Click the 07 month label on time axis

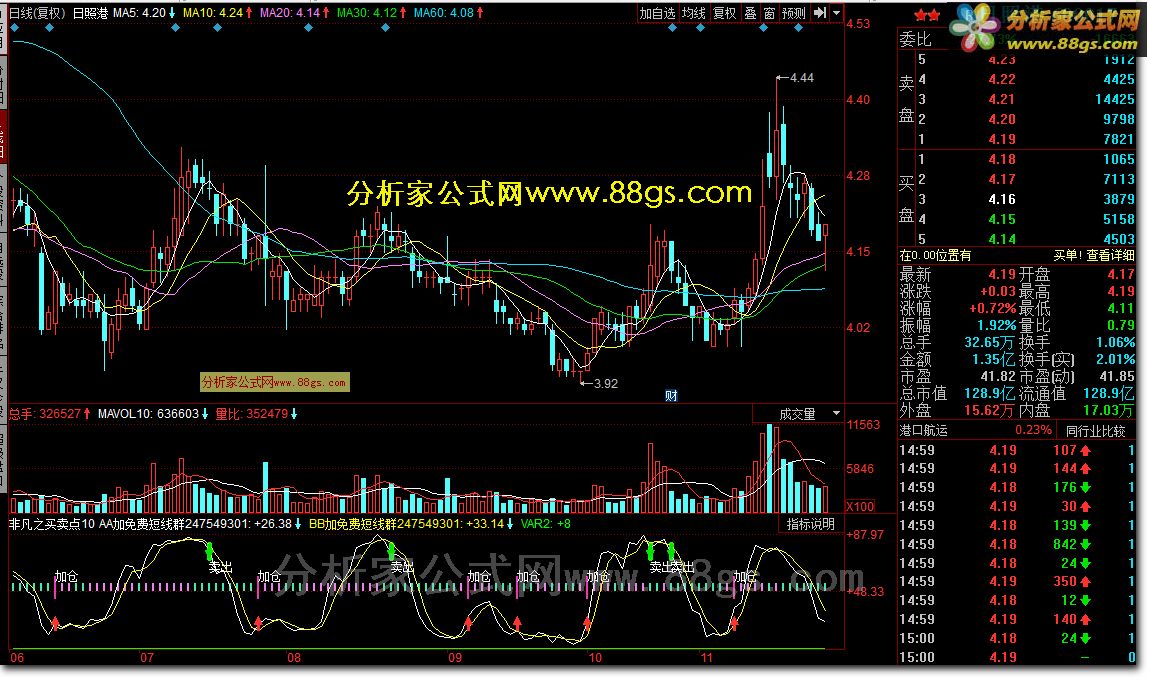click(147, 657)
